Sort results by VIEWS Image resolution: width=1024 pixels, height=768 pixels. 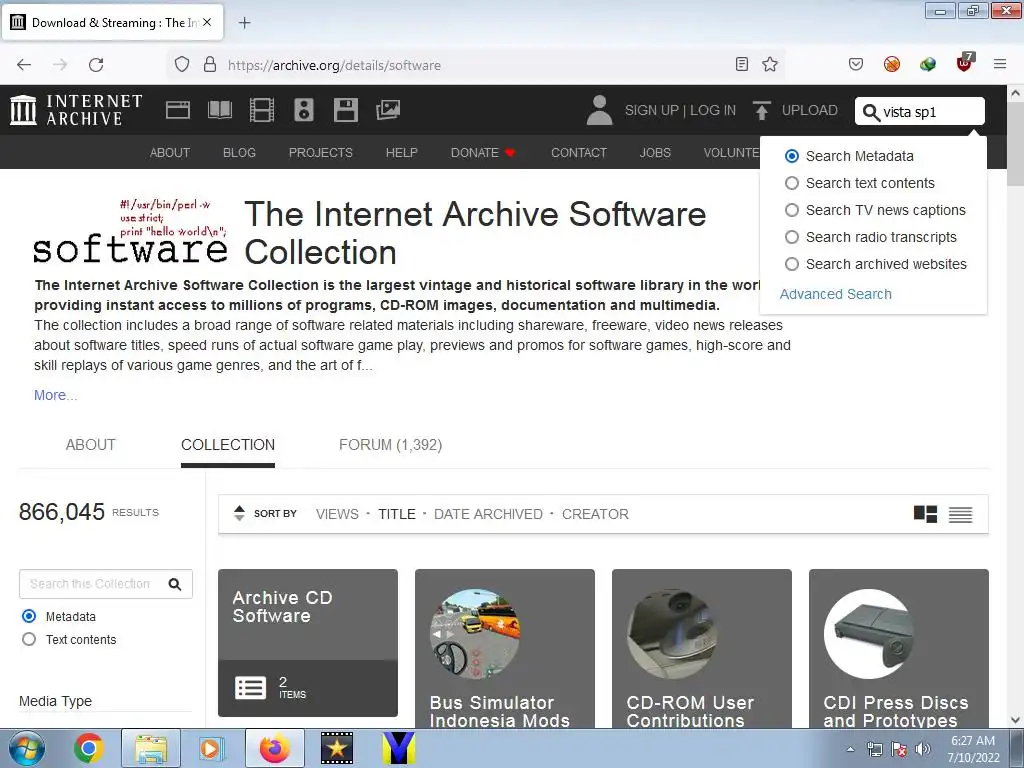pos(337,514)
